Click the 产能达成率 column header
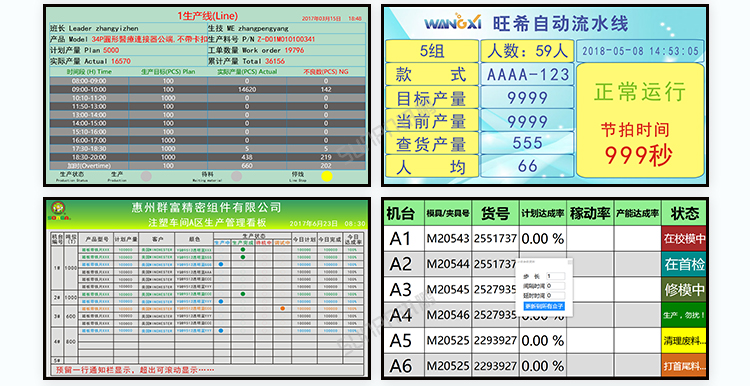Viewport: 750px width, 386px height. (637, 213)
